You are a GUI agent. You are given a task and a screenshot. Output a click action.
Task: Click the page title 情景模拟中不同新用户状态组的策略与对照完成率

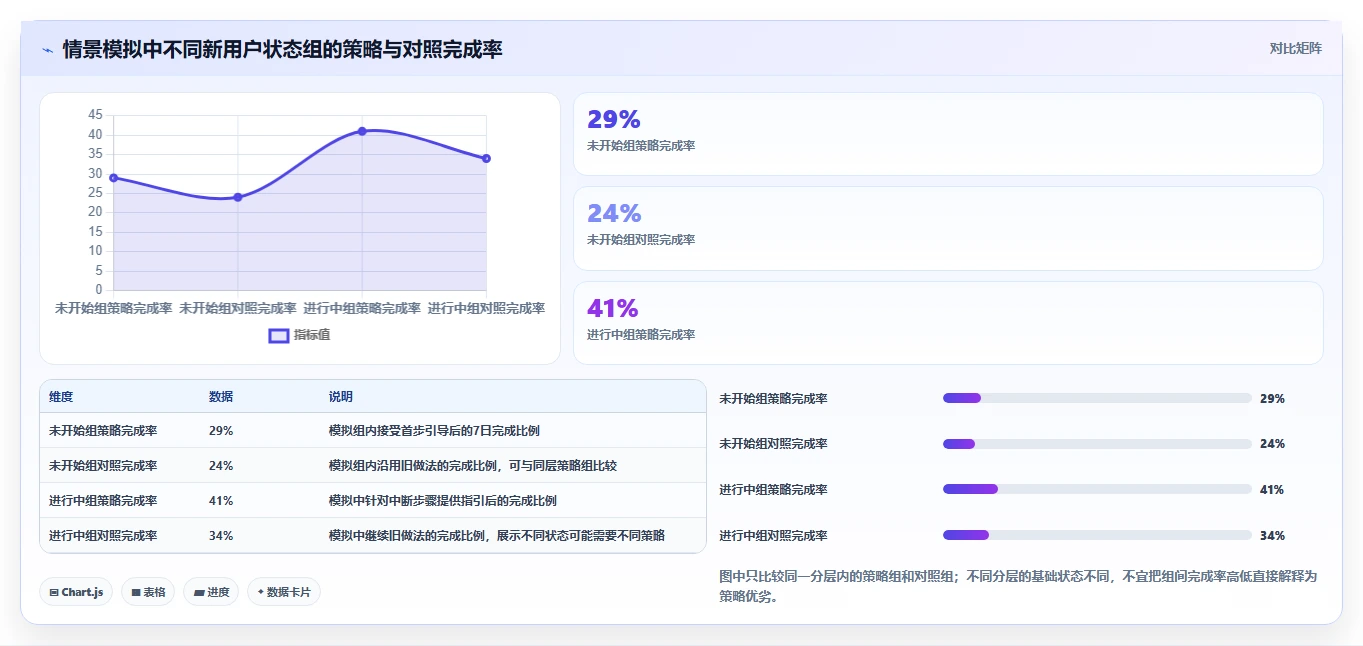[282, 49]
